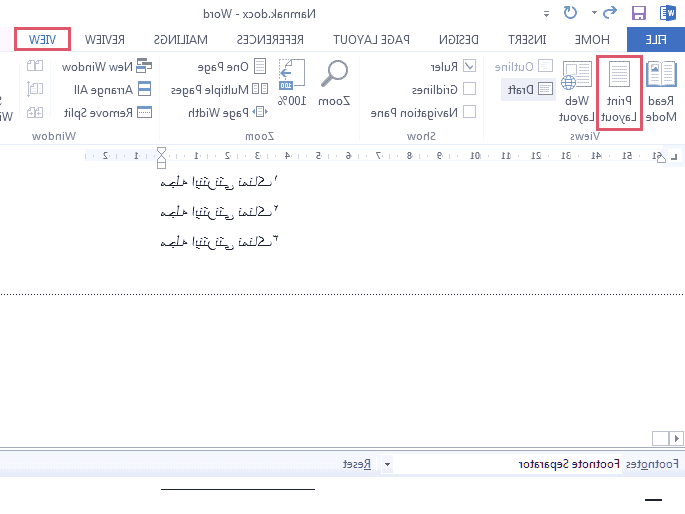Expand the Footnote Separator dropdown
Viewport: 685px width, 514px height.
[388, 464]
